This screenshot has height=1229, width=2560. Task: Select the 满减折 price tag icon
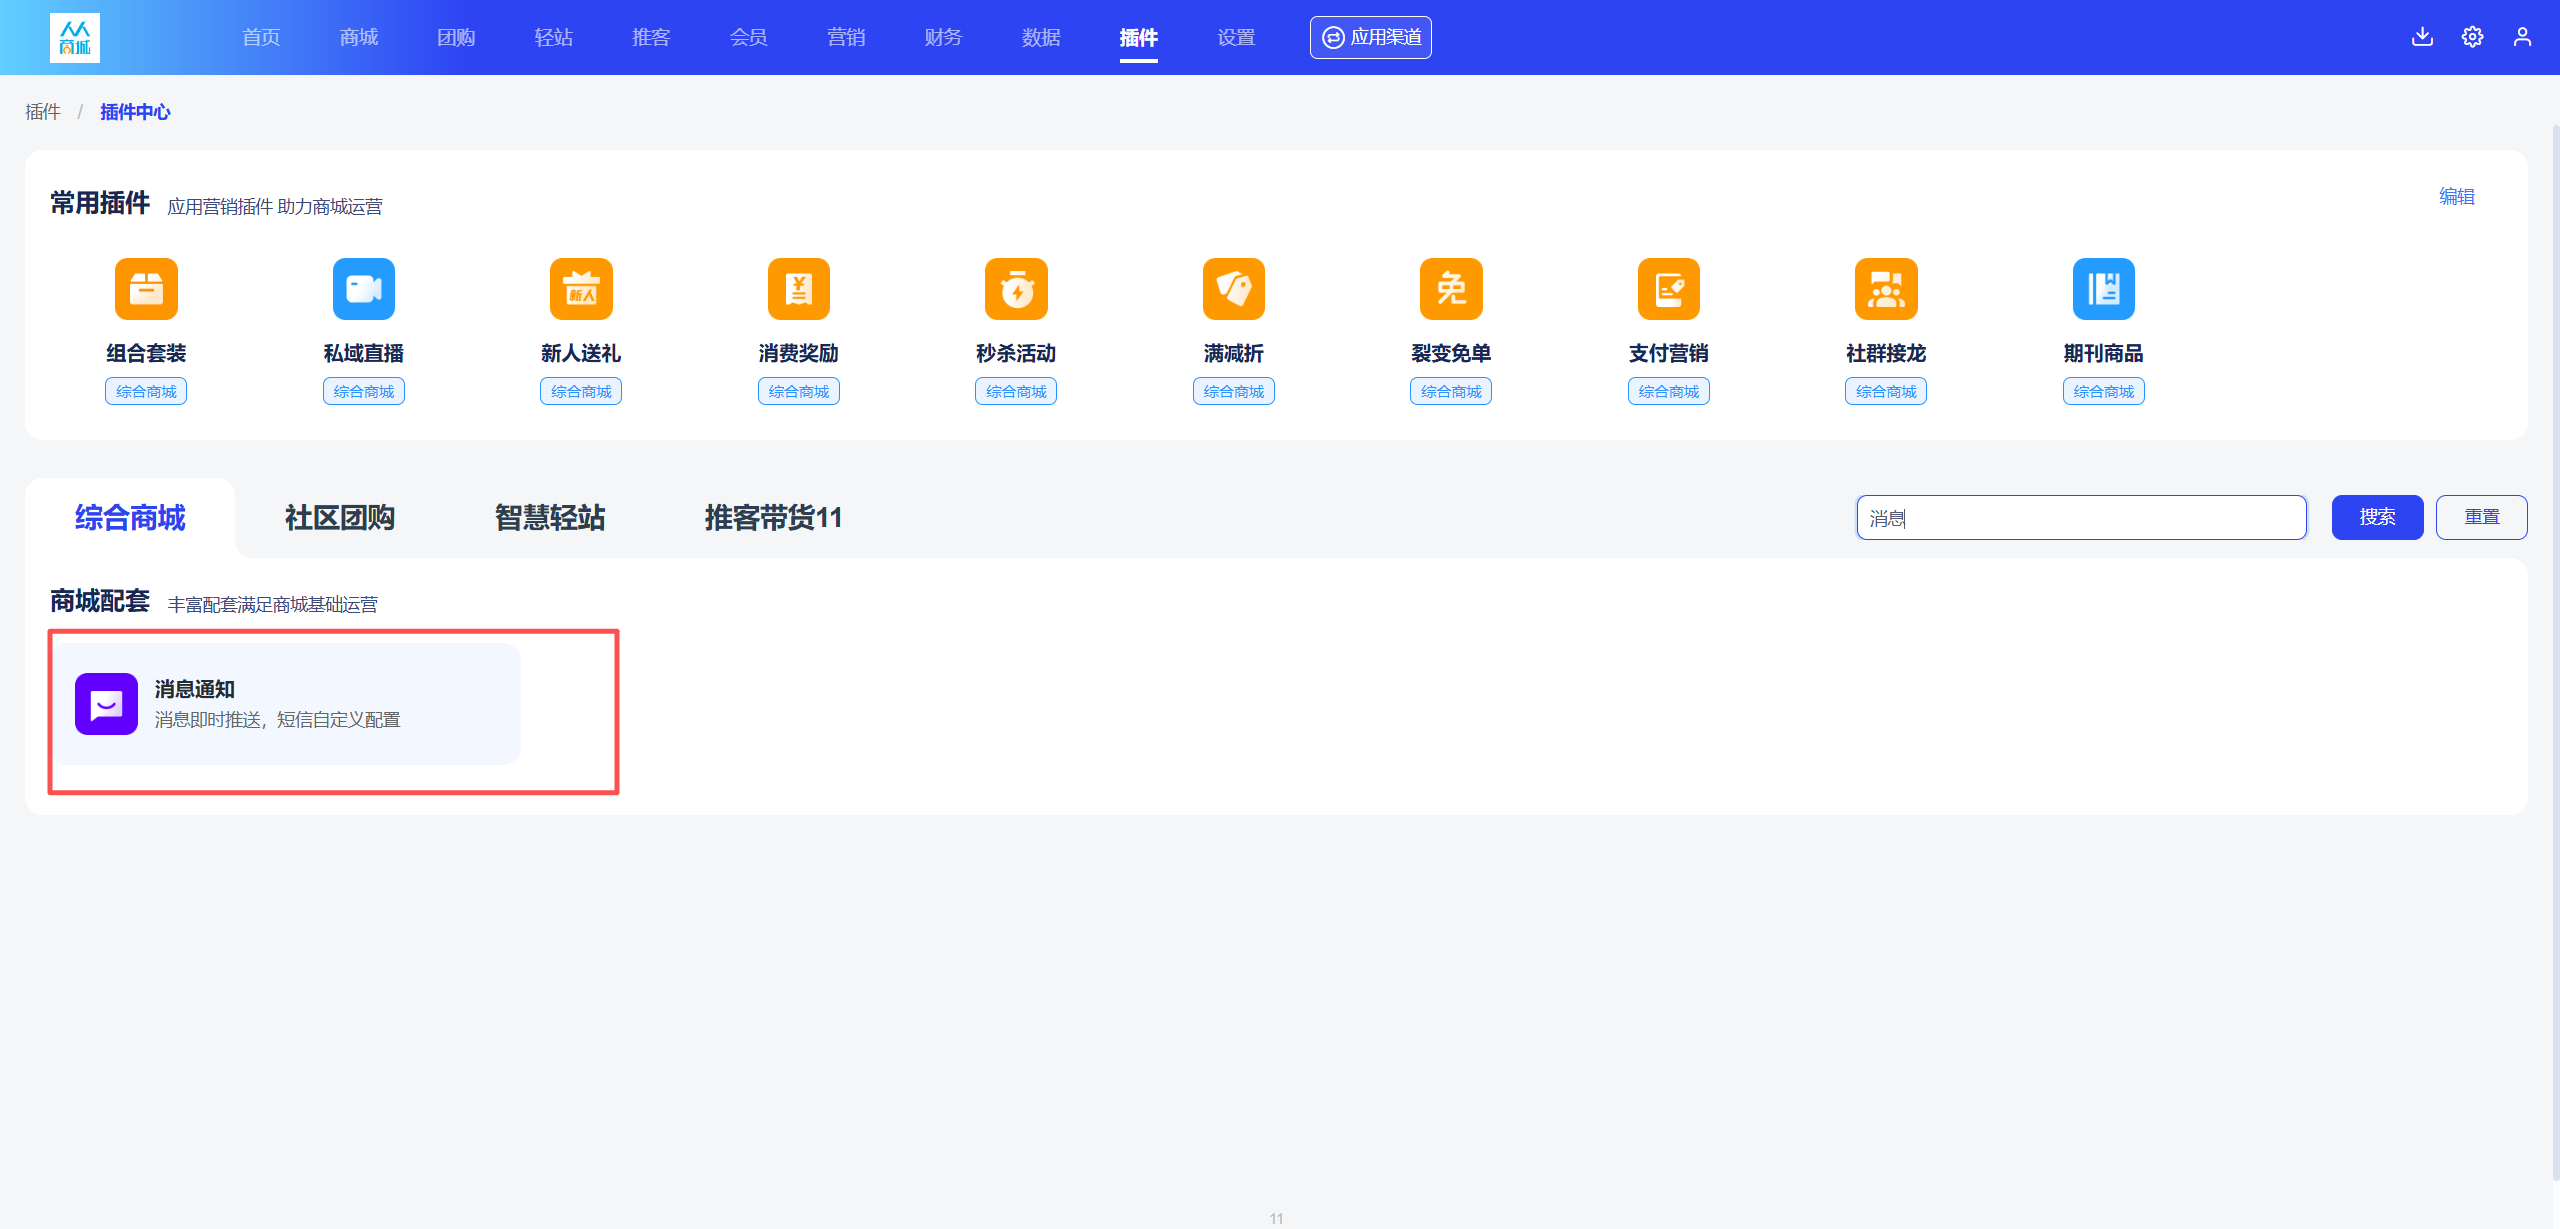coord(1234,289)
